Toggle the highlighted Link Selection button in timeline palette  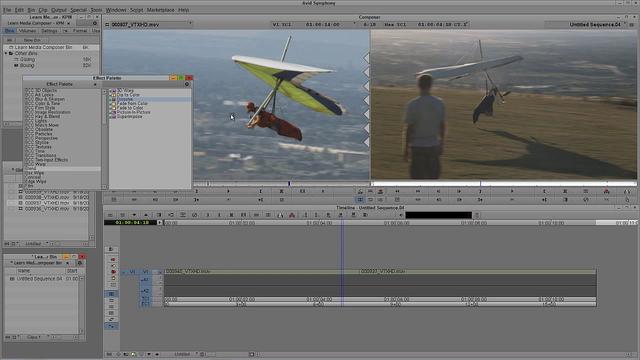pyautogui.click(x=112, y=327)
